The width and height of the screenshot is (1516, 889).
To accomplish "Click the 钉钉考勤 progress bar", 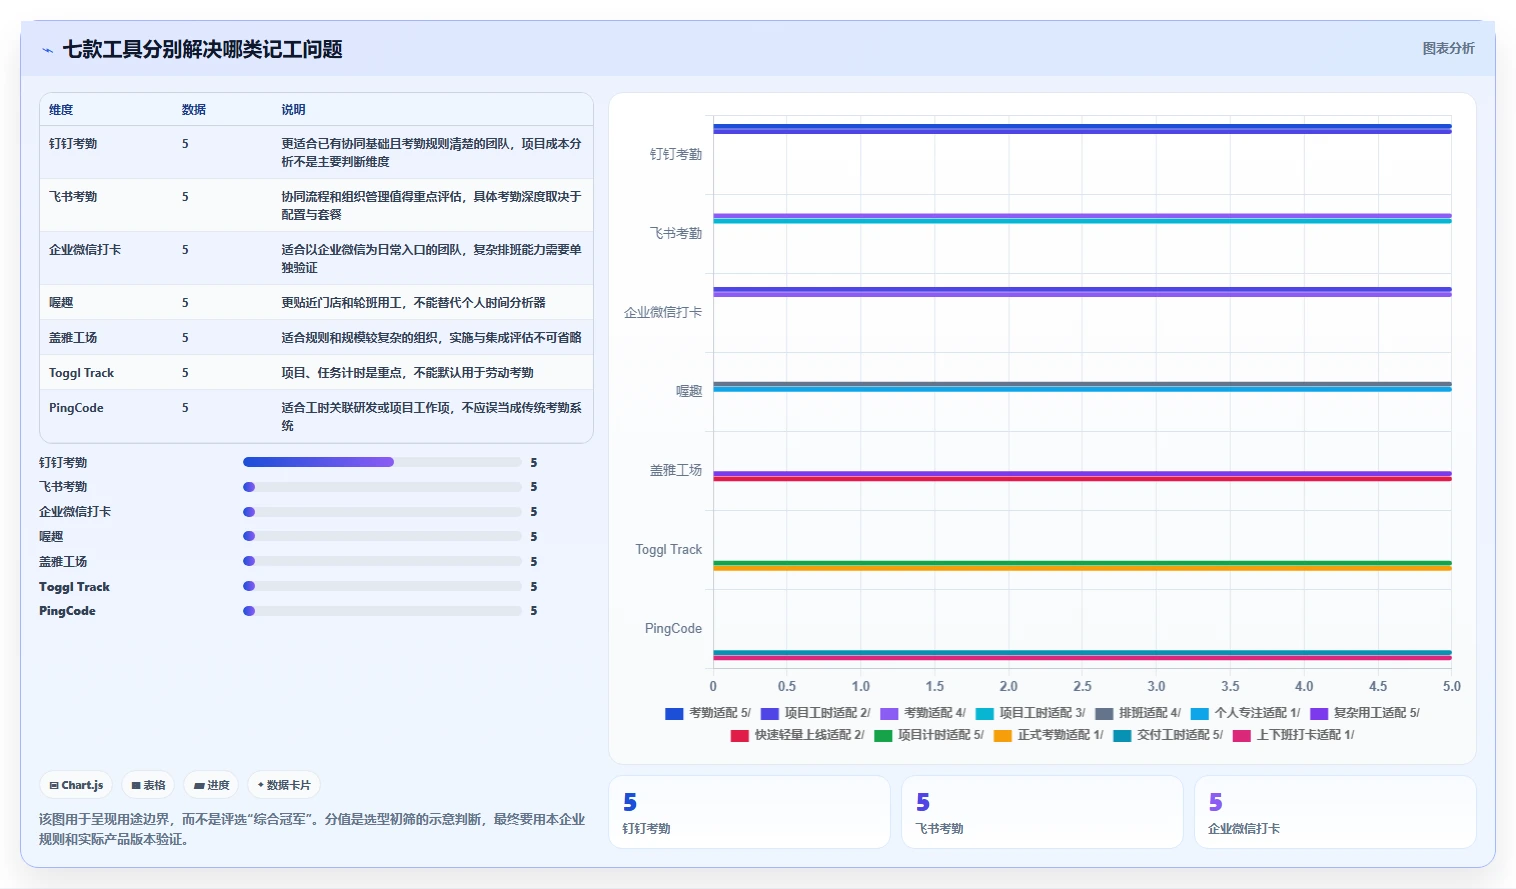I will point(382,462).
